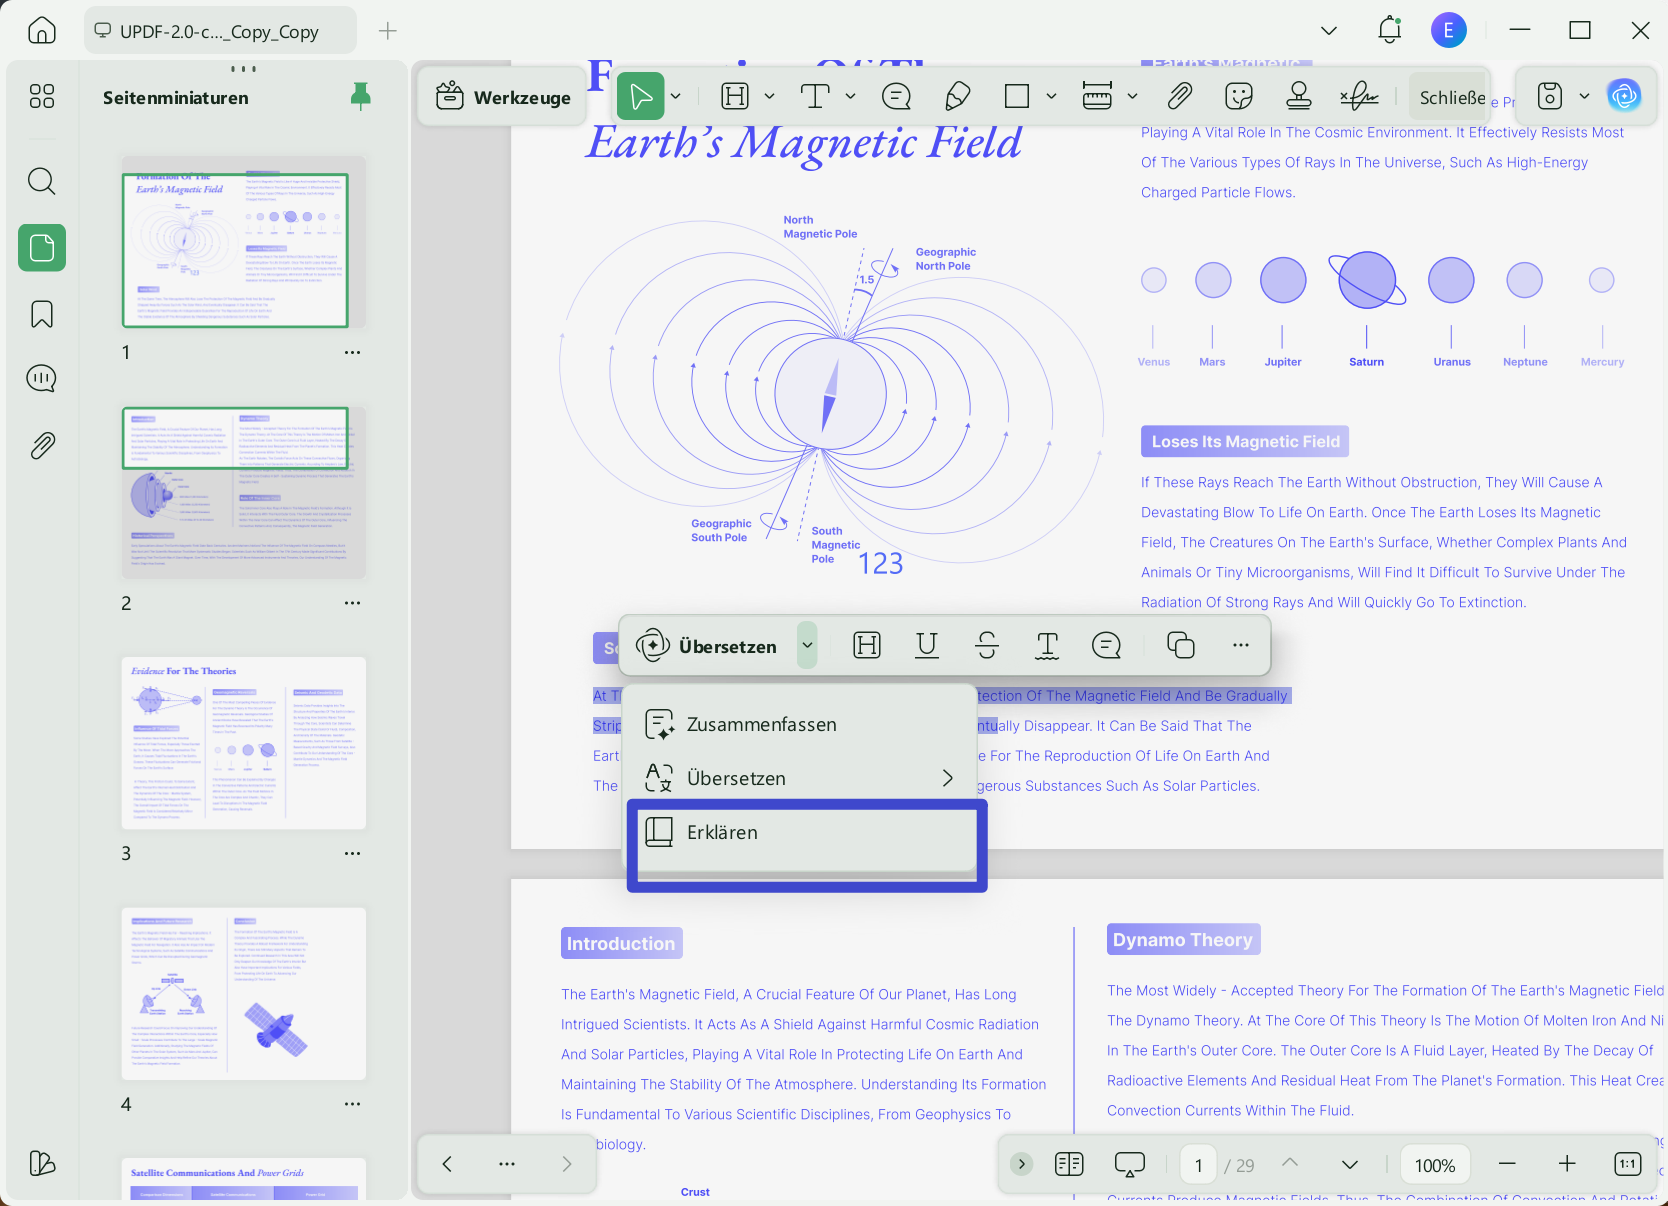
Task: Open the sticker tool icon
Action: click(1239, 96)
